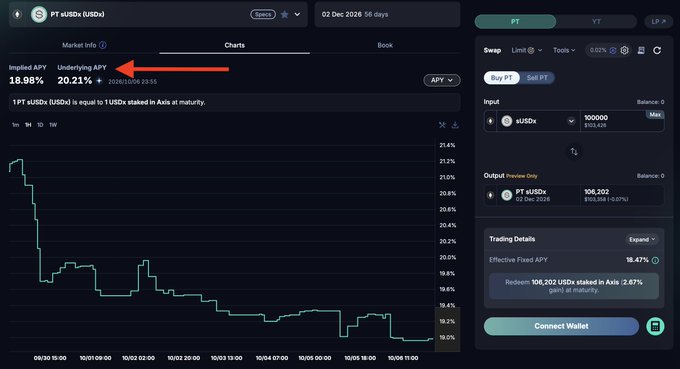Click the sparkle icon beside Underlying APY
The image size is (680, 369).
99,81
